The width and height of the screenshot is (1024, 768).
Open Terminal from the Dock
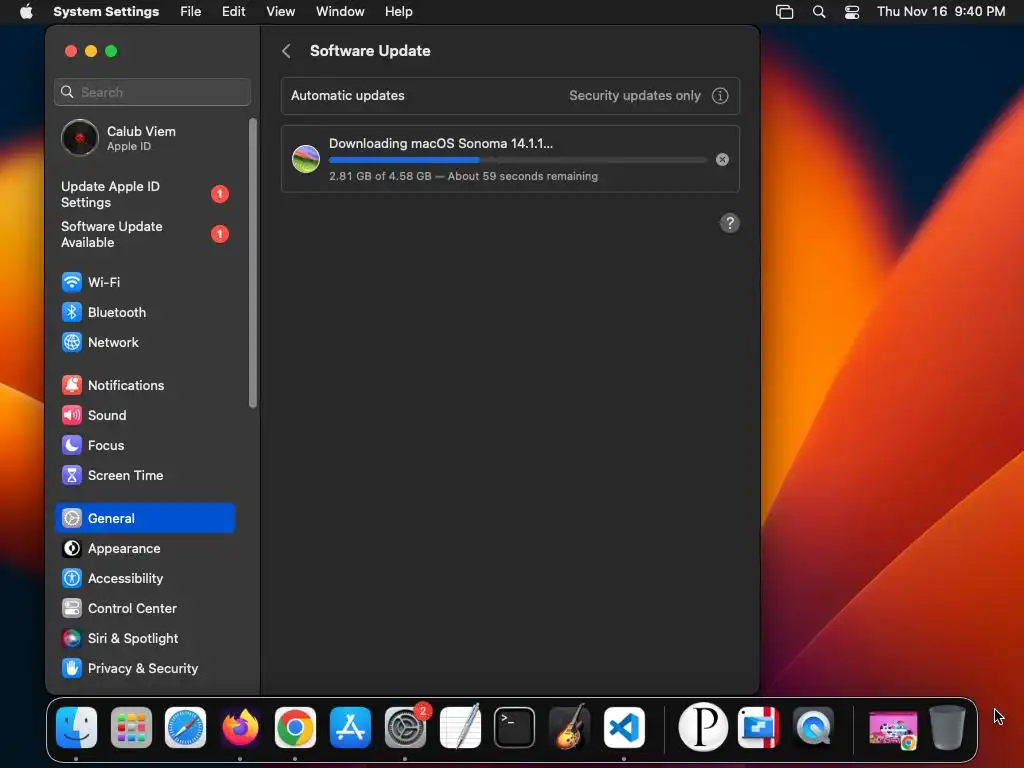point(515,728)
